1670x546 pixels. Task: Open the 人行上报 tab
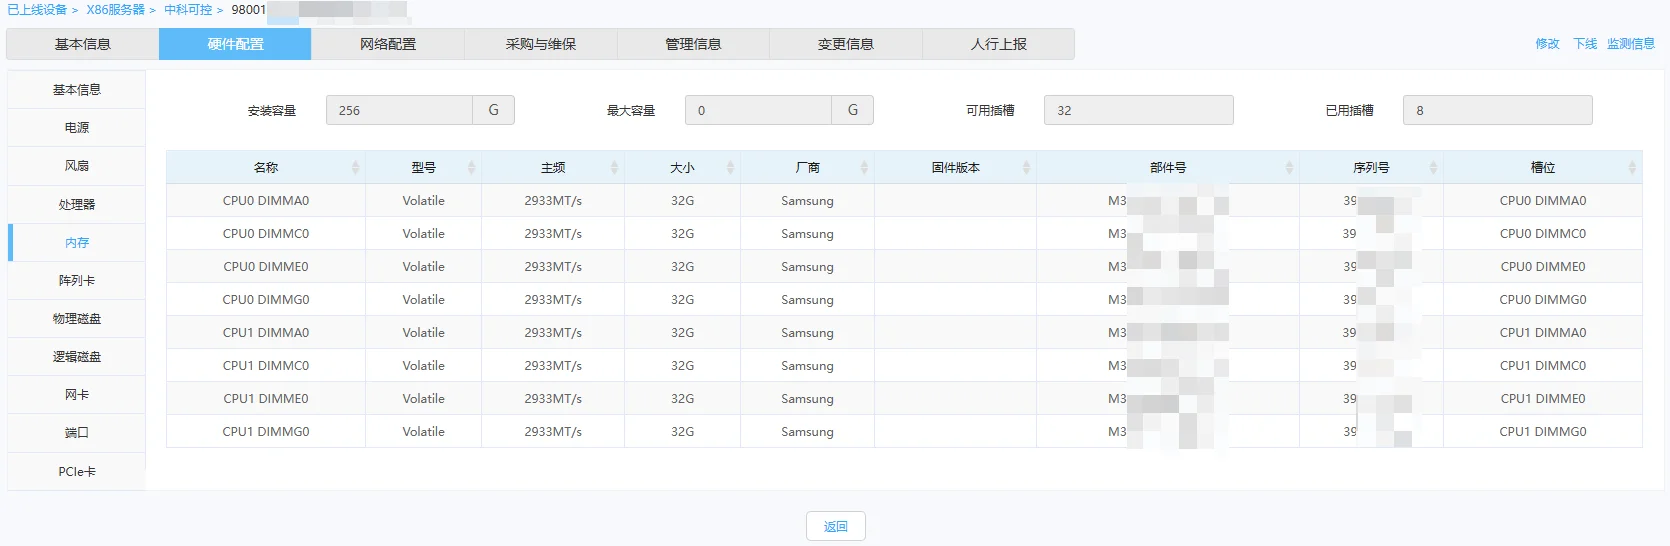point(998,44)
